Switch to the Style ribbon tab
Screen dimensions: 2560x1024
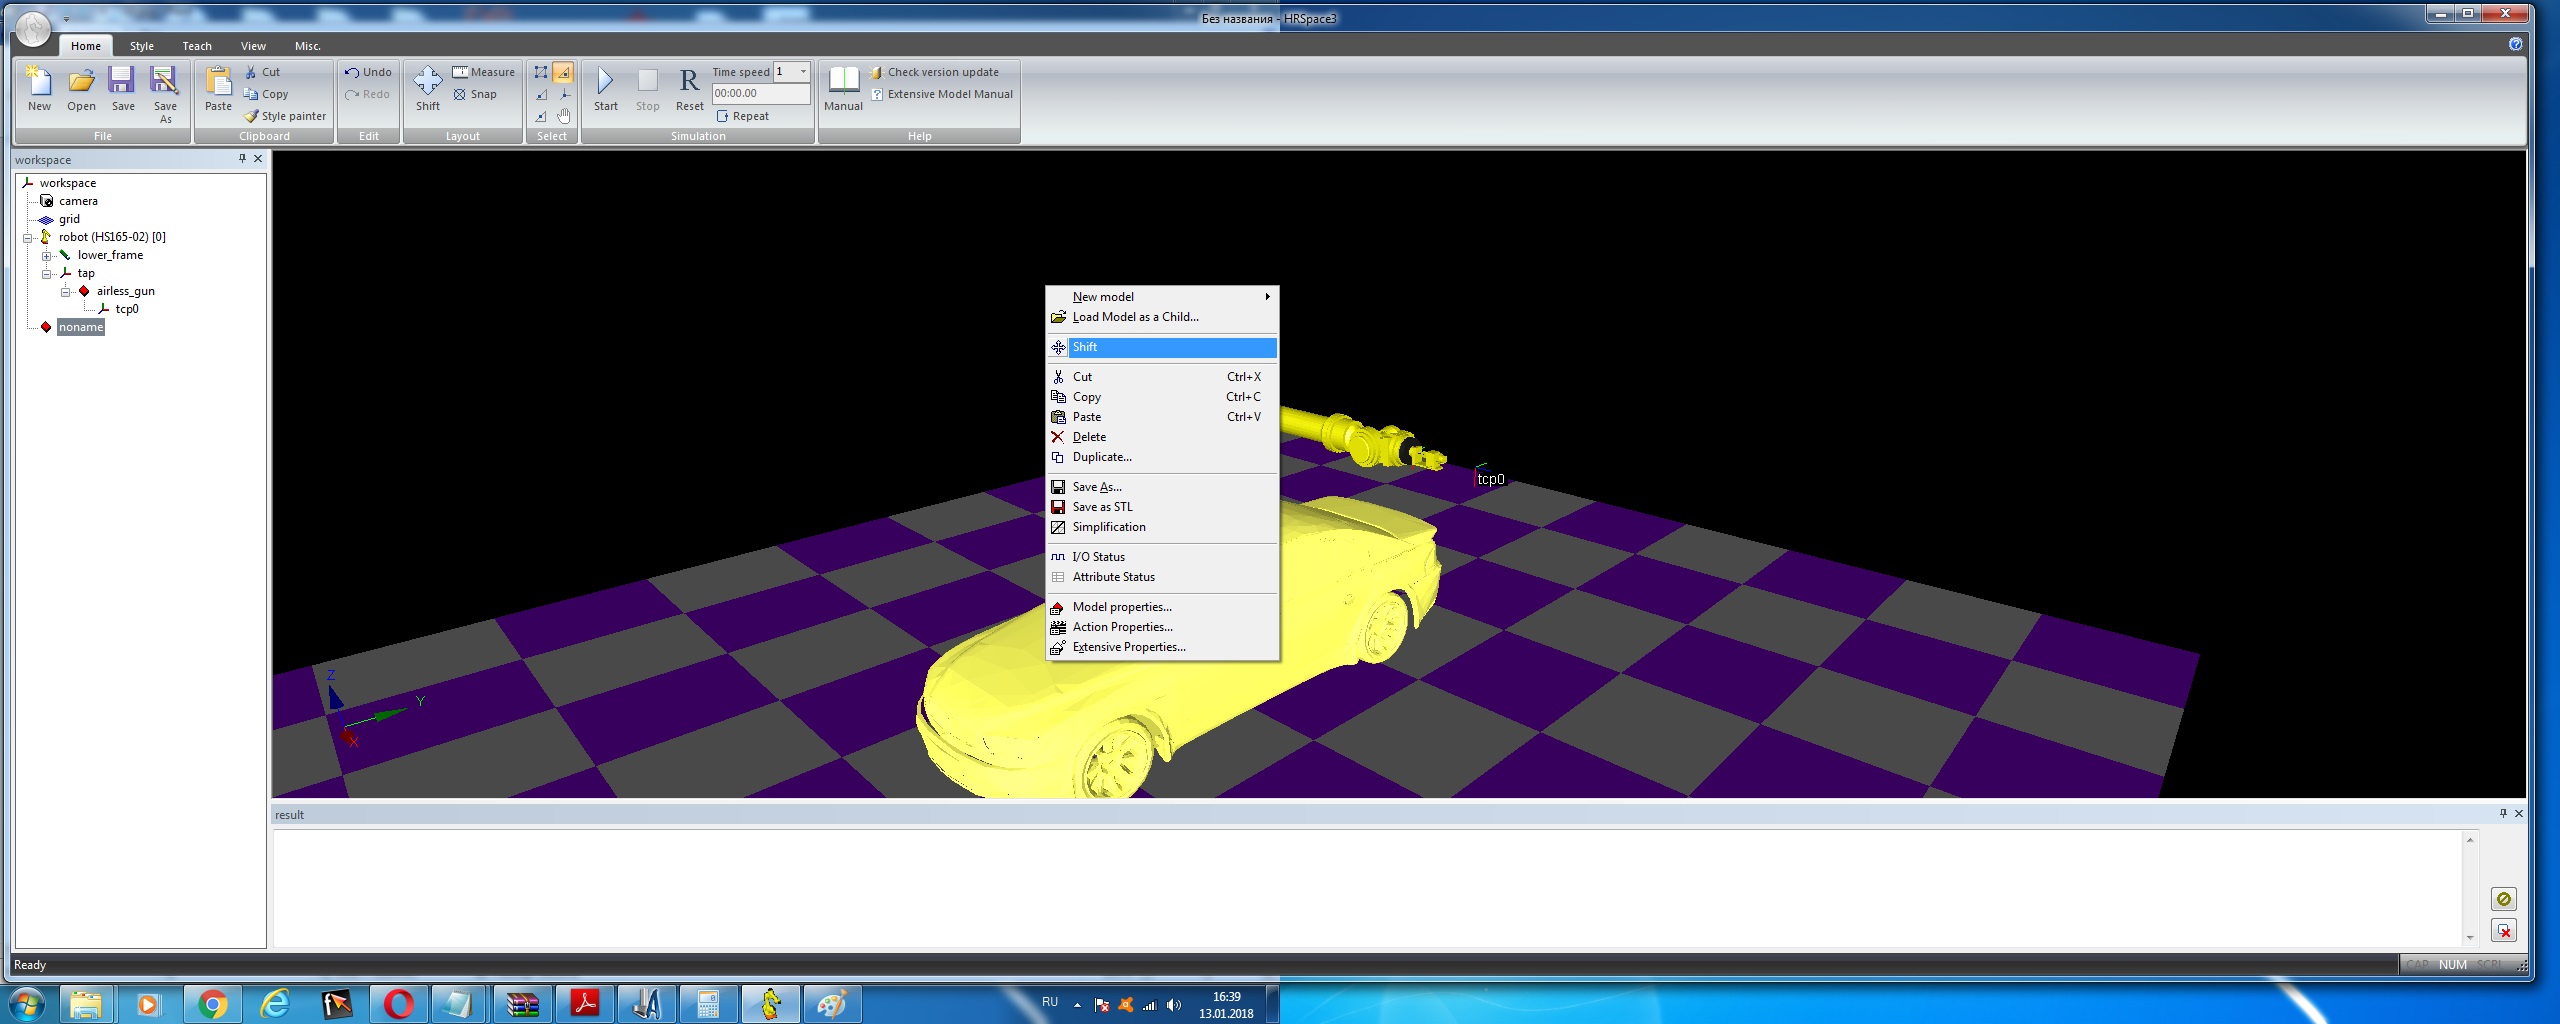click(x=142, y=46)
